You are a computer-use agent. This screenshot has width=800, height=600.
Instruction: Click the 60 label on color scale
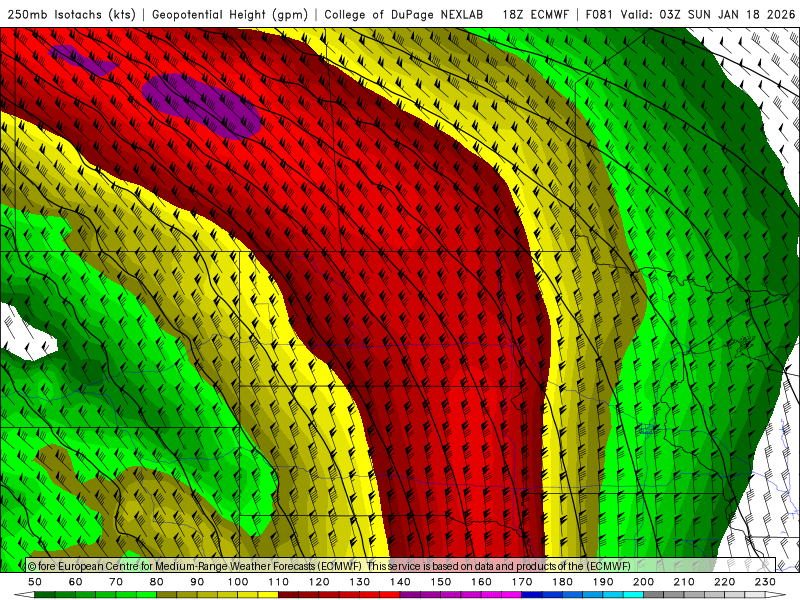tap(76, 582)
